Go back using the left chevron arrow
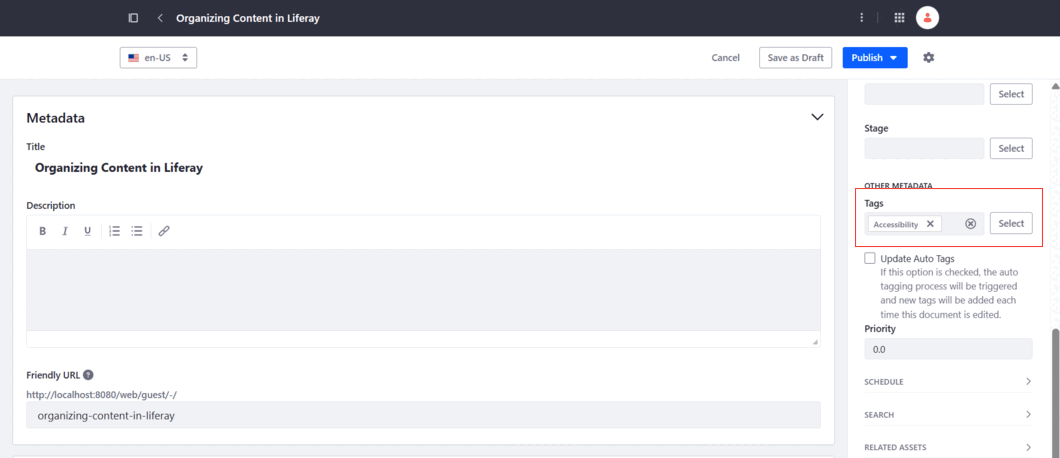 (160, 18)
